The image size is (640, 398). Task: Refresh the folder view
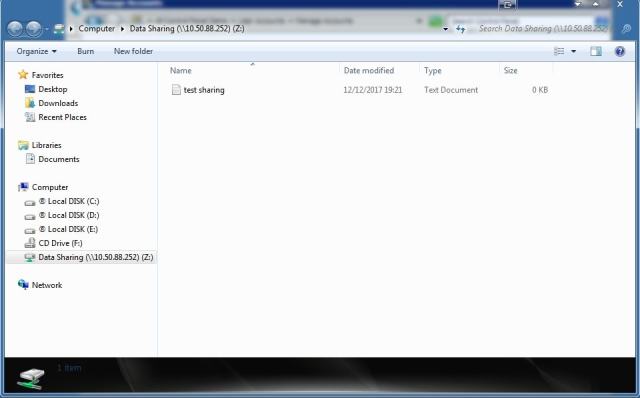click(460, 29)
